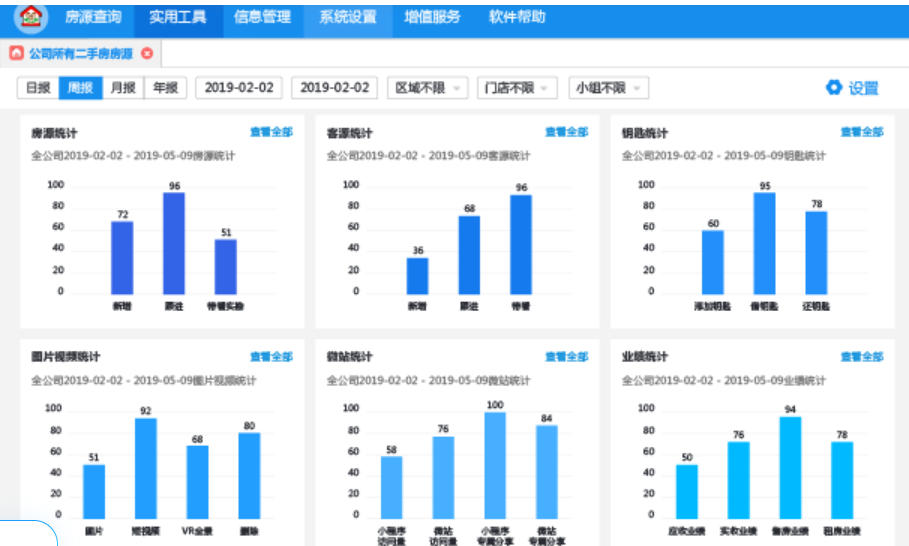Switch to 年报 yearly report
The image size is (909, 546).
pos(165,88)
